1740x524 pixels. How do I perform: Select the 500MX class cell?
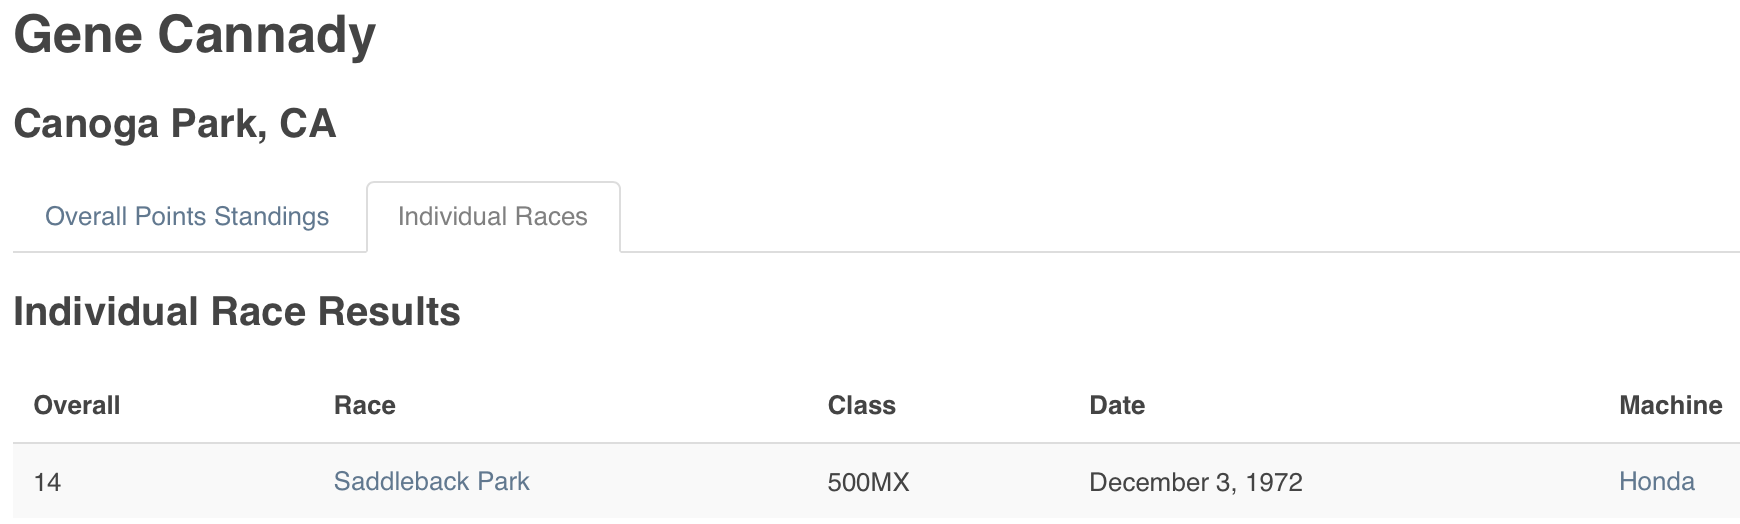point(869,482)
